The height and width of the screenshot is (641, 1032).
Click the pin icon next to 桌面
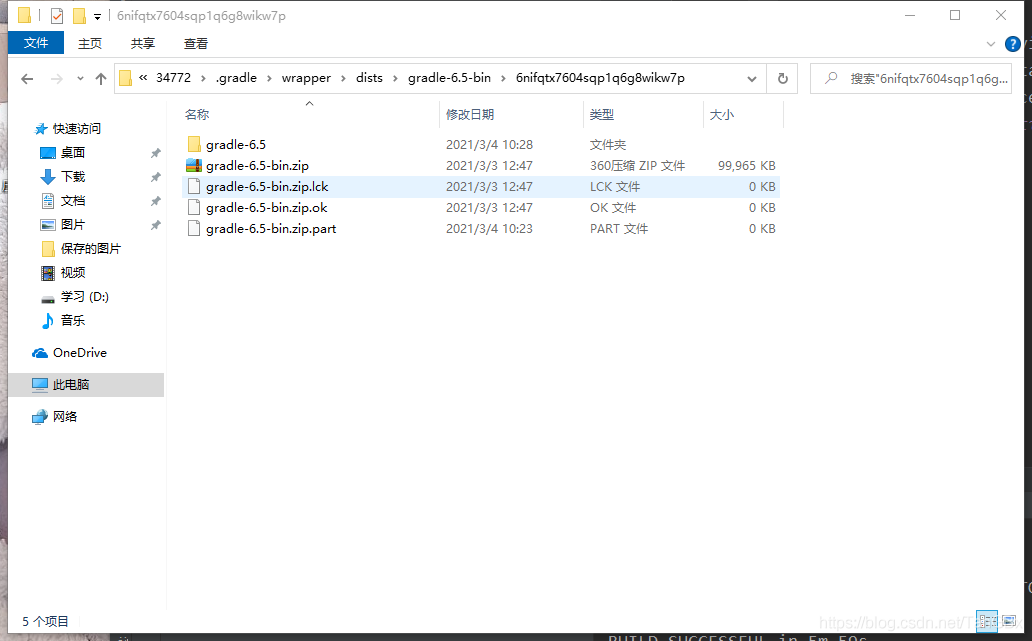point(155,153)
